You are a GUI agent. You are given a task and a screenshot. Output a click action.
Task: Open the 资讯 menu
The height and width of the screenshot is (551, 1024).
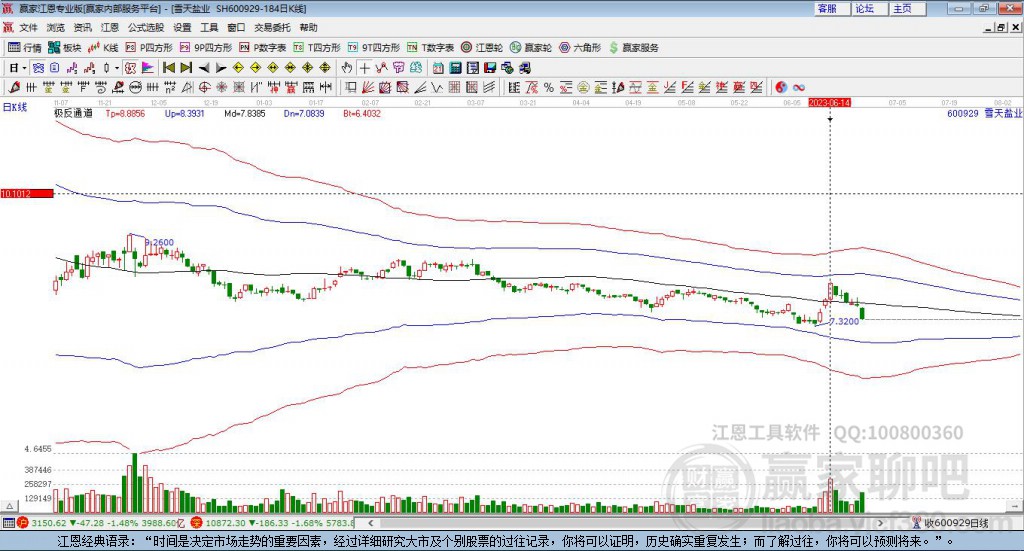pos(82,27)
